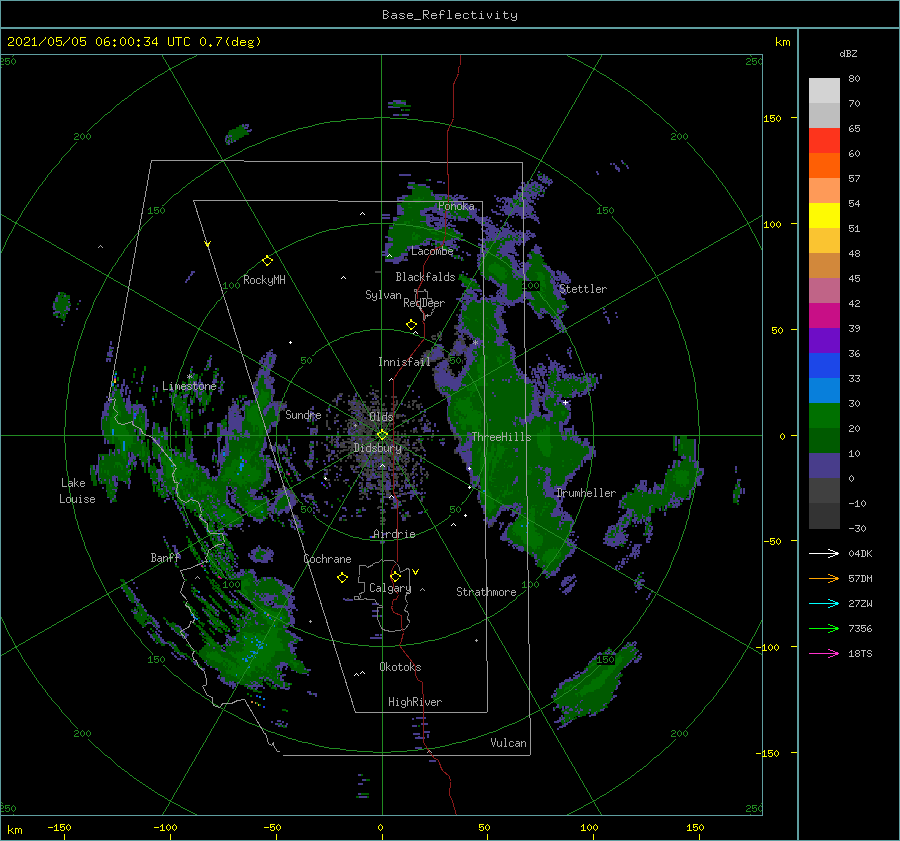The width and height of the screenshot is (900, 841).
Task: Click the yellow diamond marker below Cochrane
Action: click(342, 578)
